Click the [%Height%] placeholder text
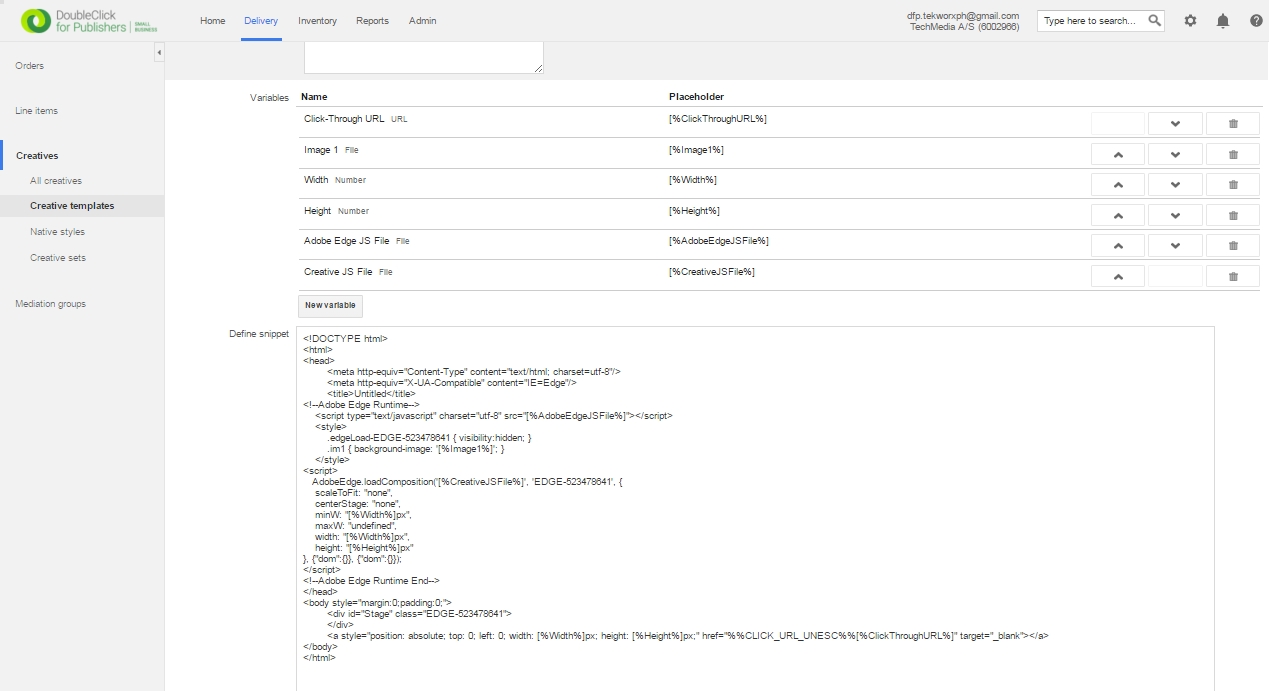The image size is (1269, 691). coord(694,211)
